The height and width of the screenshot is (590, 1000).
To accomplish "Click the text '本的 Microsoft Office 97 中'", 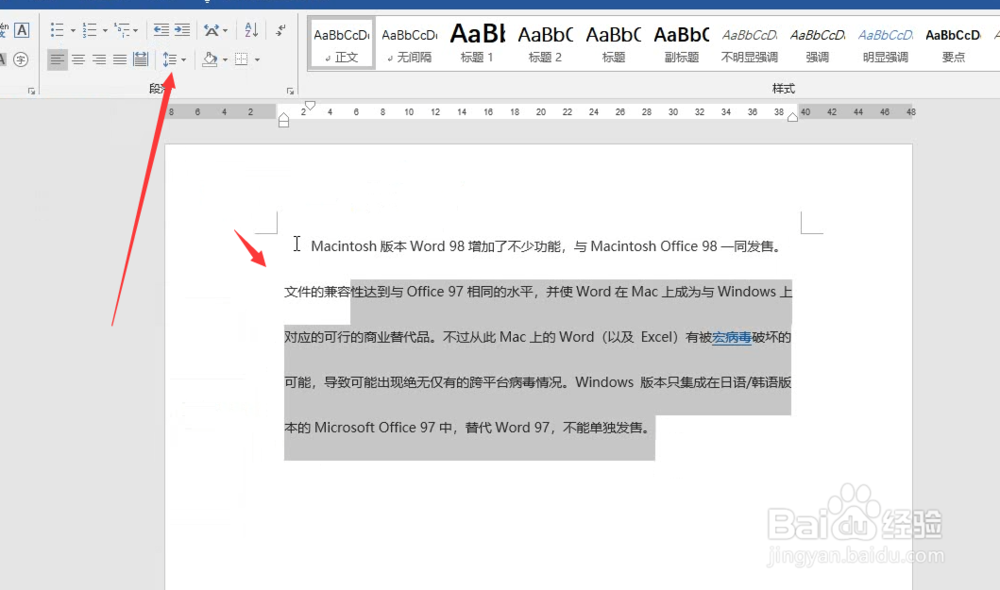I will [368, 427].
